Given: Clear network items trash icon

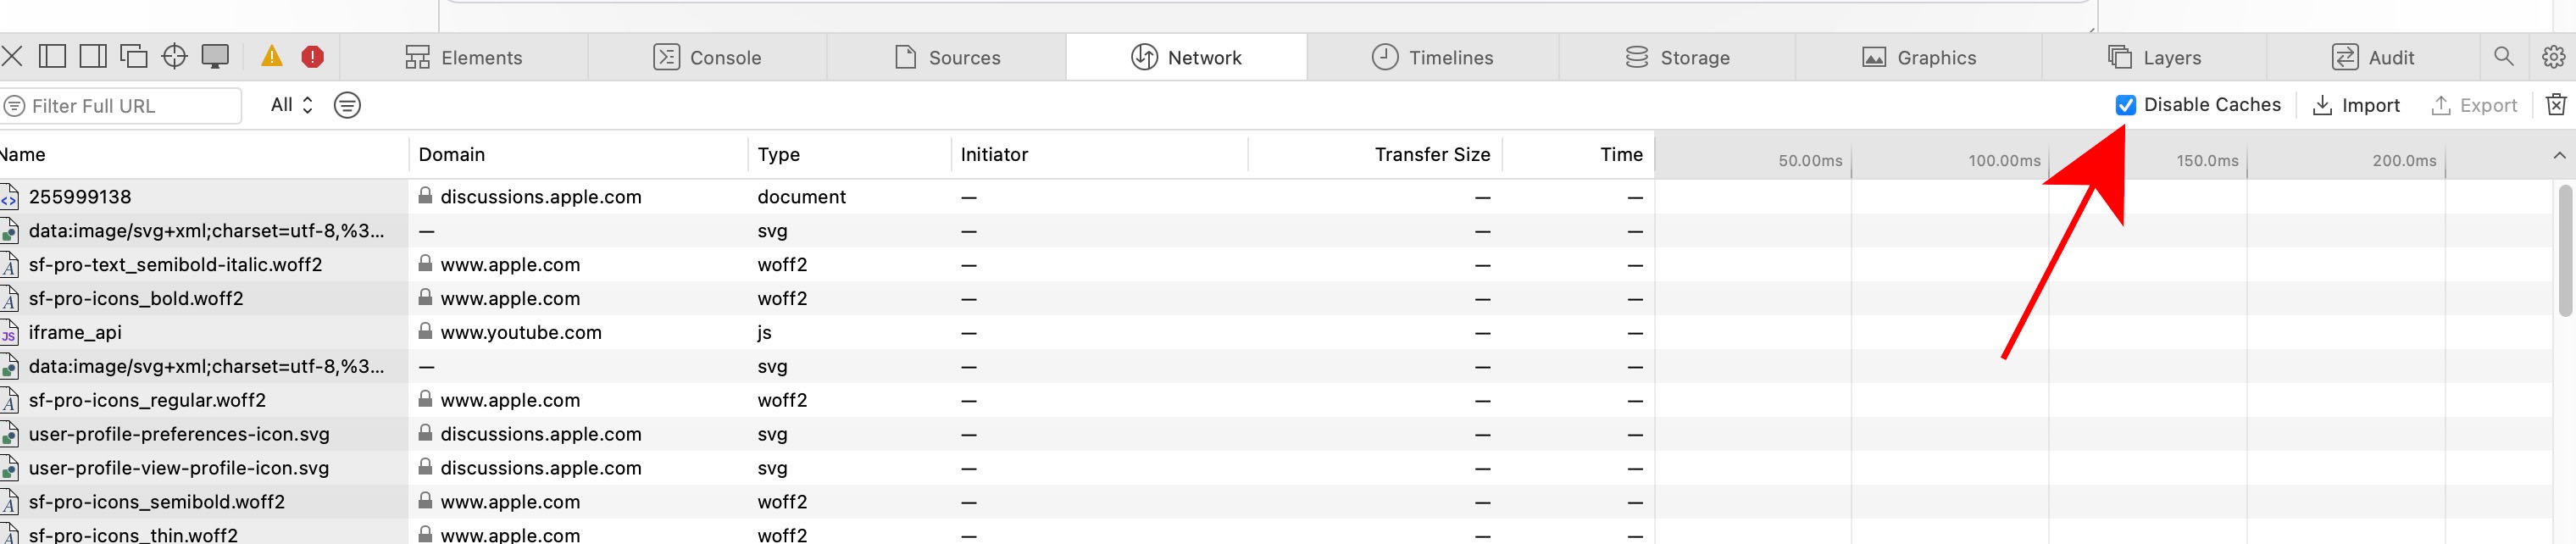Looking at the screenshot, I should point(2555,104).
